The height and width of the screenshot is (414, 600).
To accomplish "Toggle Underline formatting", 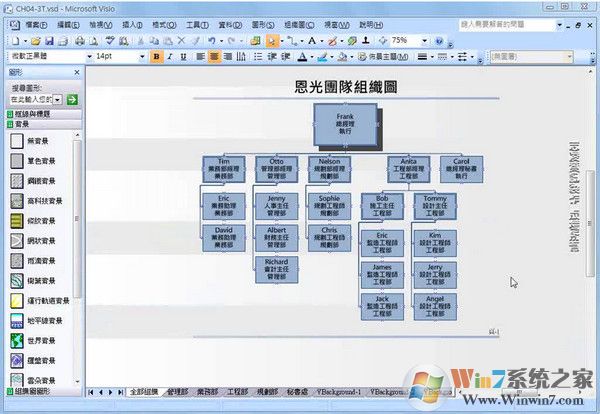I will click(x=183, y=57).
